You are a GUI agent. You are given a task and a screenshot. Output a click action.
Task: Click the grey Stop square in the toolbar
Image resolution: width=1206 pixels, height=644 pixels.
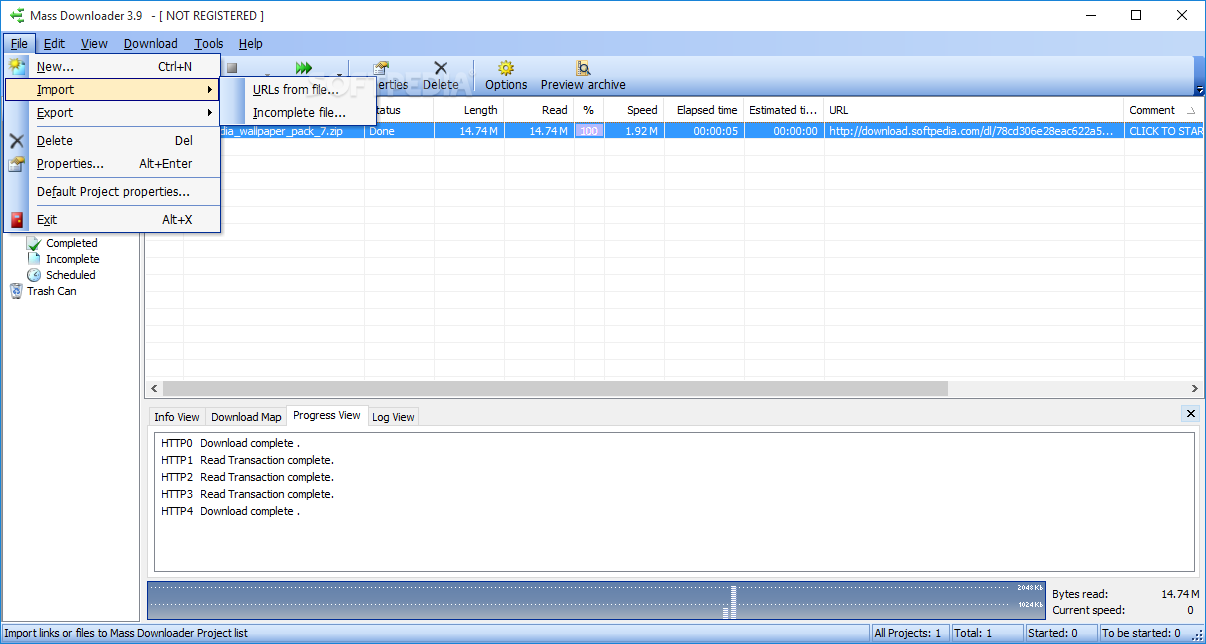coord(232,68)
